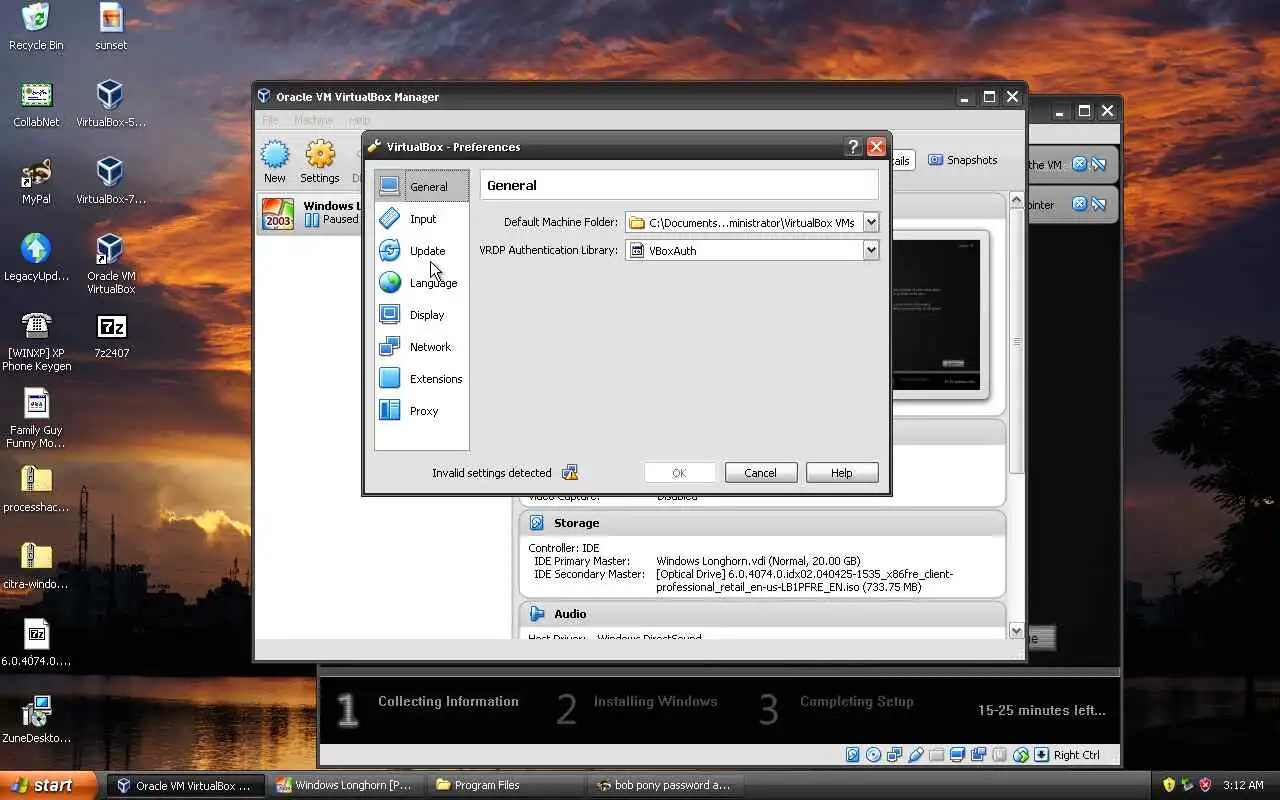The image size is (1280, 800).
Task: Click the shared folders icon in VM status bar
Action: point(937,755)
